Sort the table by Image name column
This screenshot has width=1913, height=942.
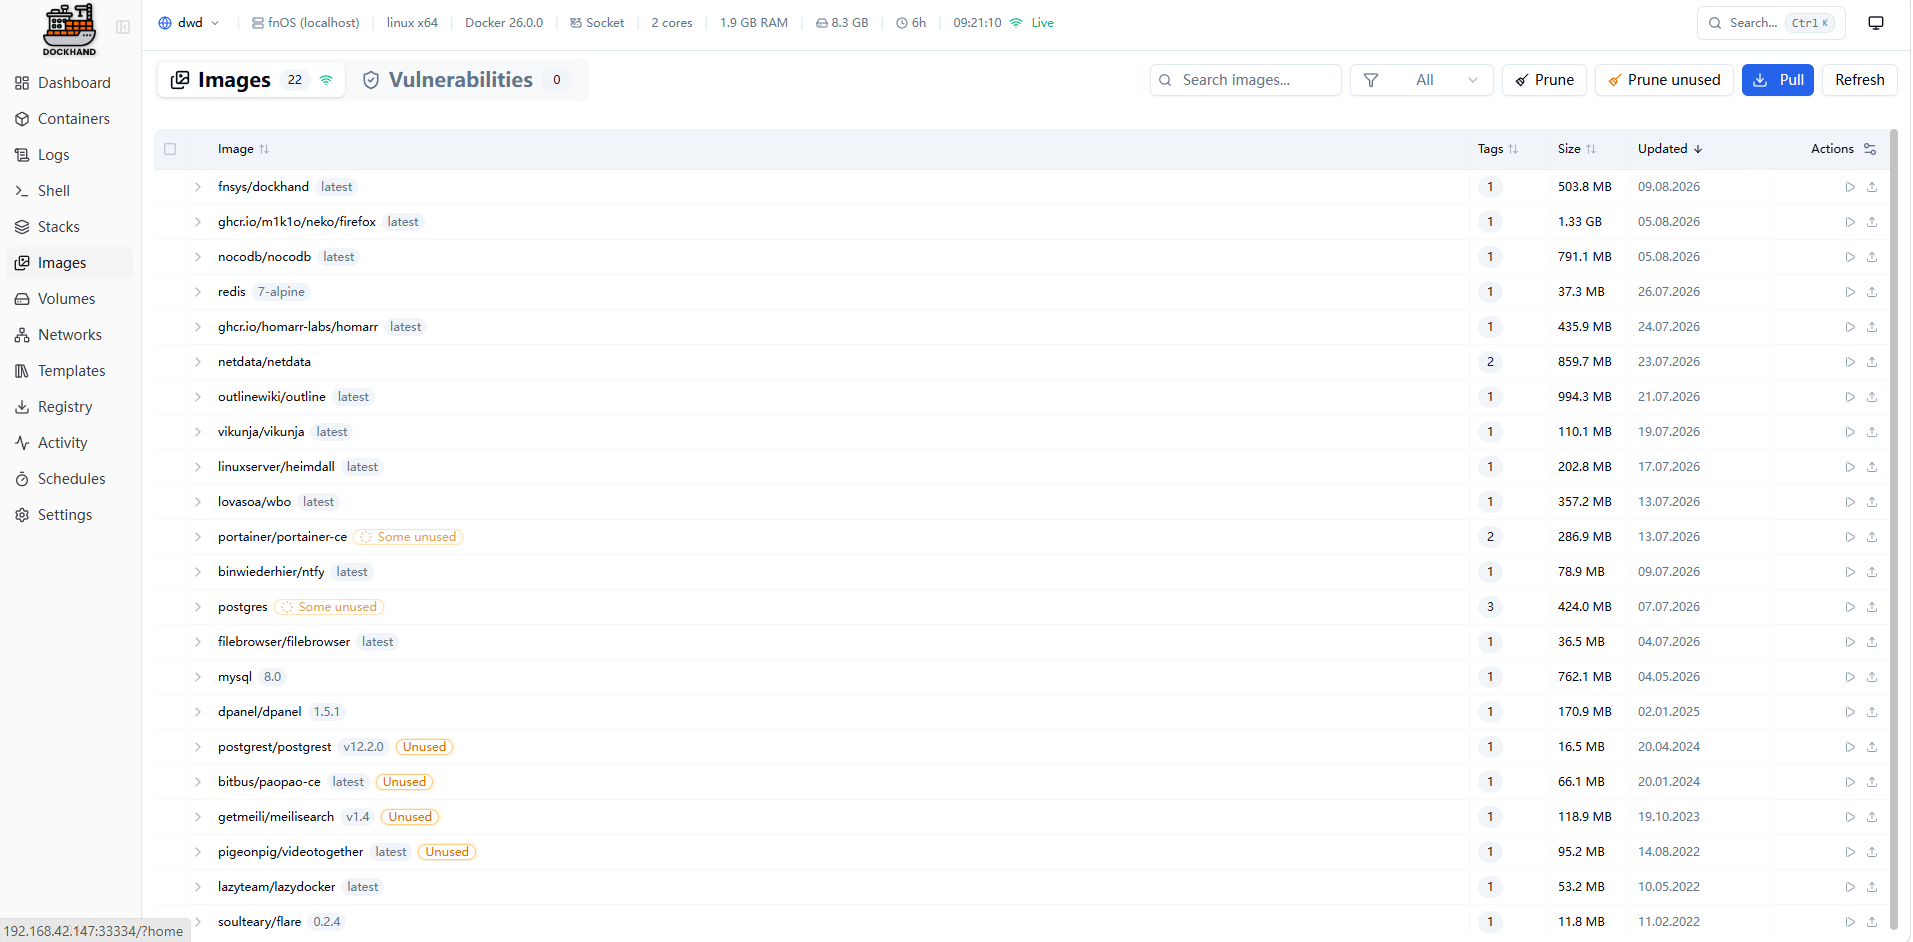pos(243,149)
